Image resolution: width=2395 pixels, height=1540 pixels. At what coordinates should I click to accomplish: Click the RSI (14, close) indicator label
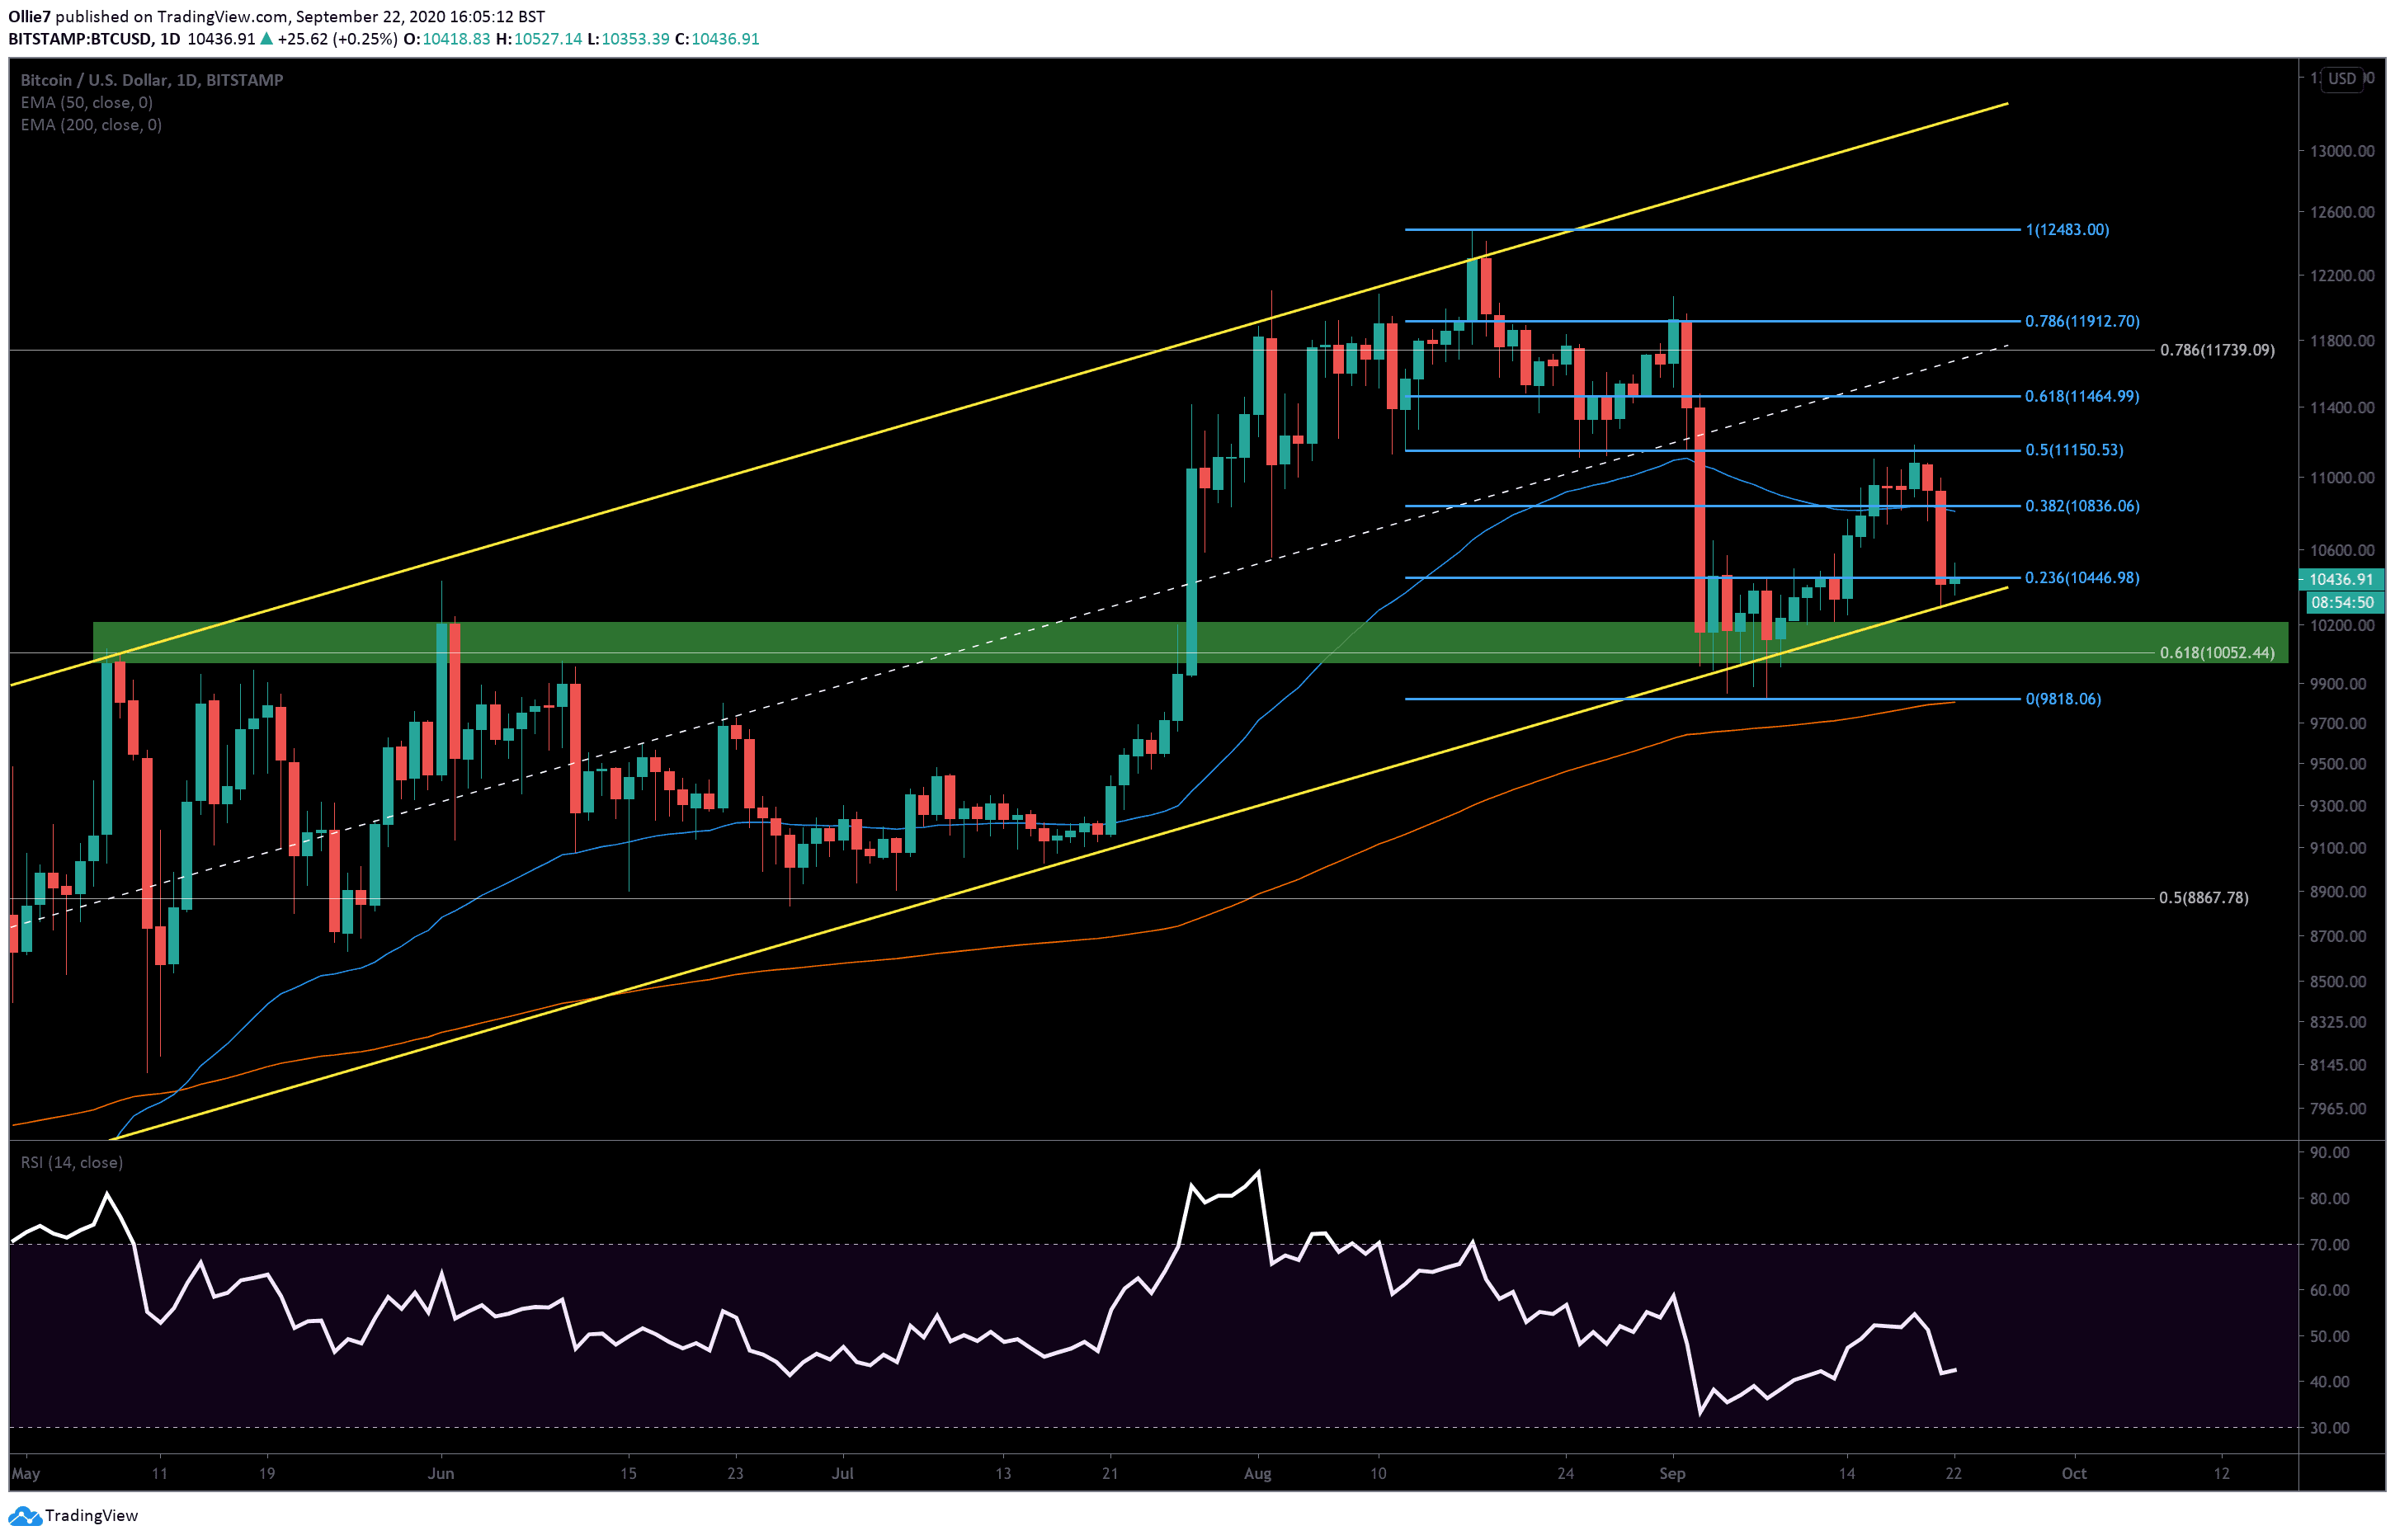tap(72, 1163)
